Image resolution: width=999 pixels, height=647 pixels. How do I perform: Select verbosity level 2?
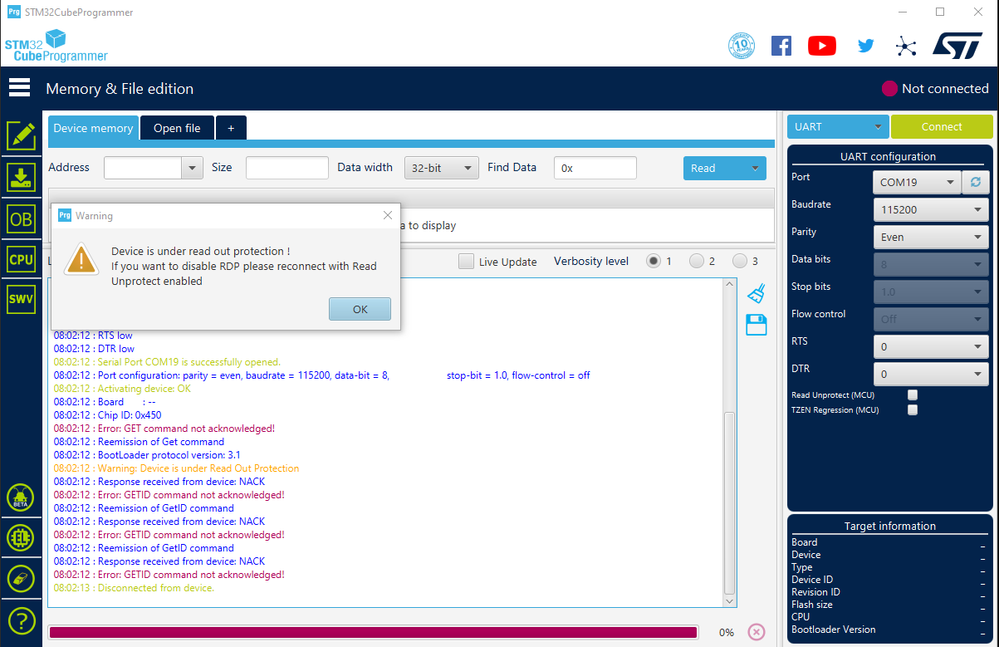[696, 260]
